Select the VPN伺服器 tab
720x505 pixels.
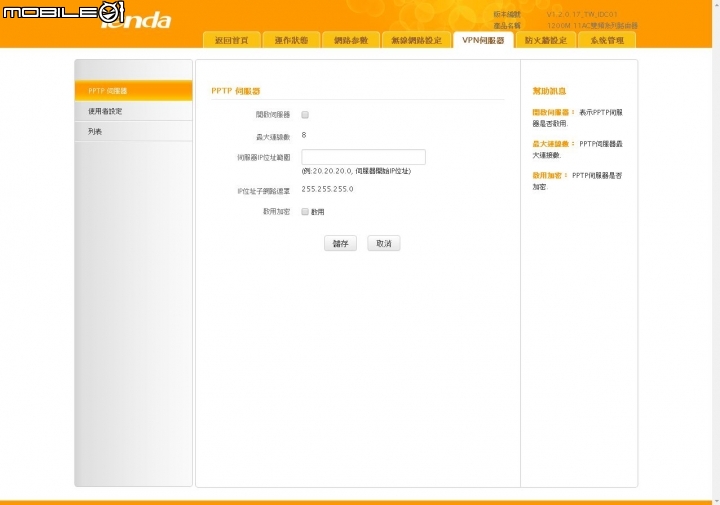click(x=483, y=40)
